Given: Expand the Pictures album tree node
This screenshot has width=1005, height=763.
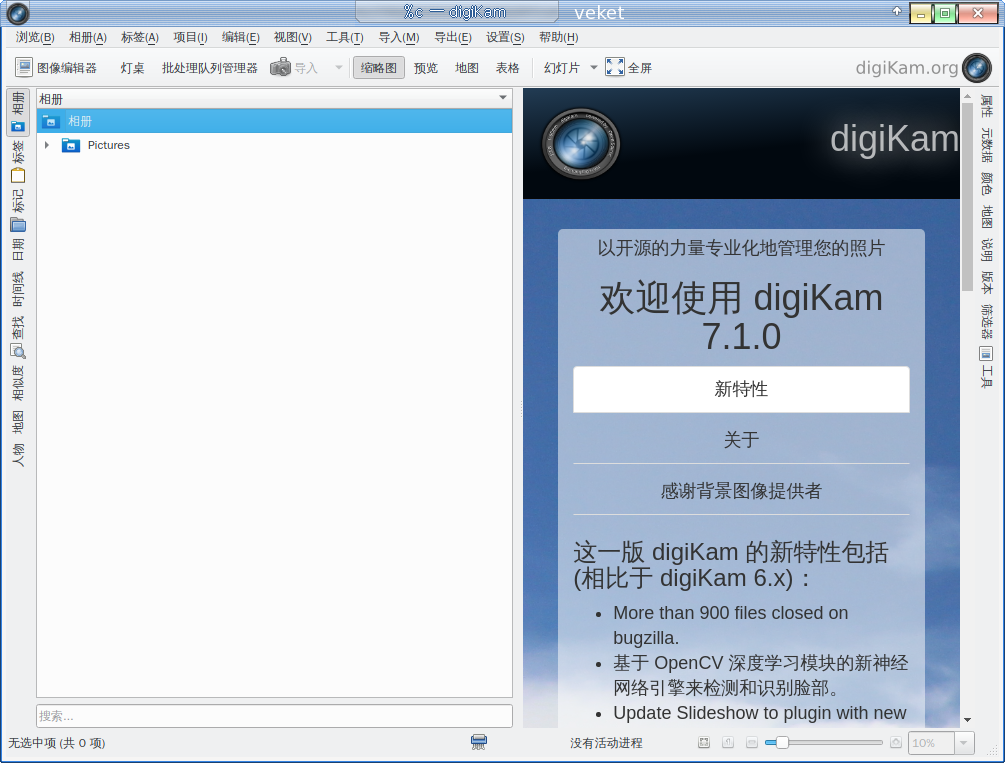Looking at the screenshot, I should pyautogui.click(x=47, y=146).
